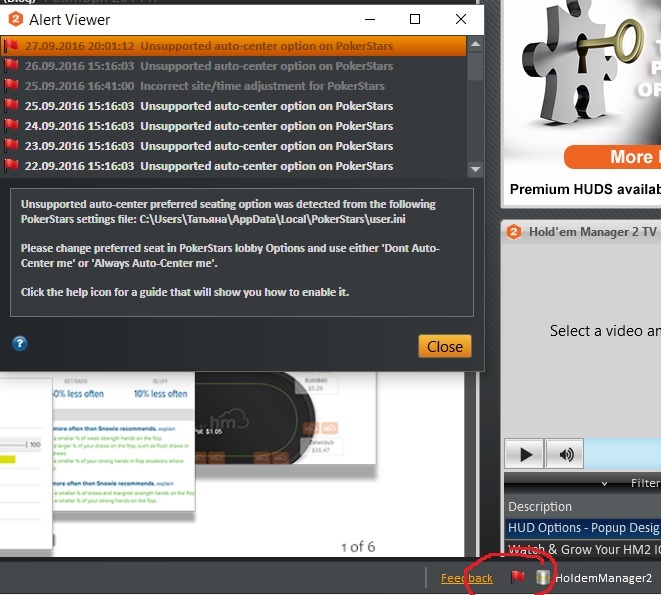
Task: Click the alert list scrollbar thumb
Action: click(475, 65)
